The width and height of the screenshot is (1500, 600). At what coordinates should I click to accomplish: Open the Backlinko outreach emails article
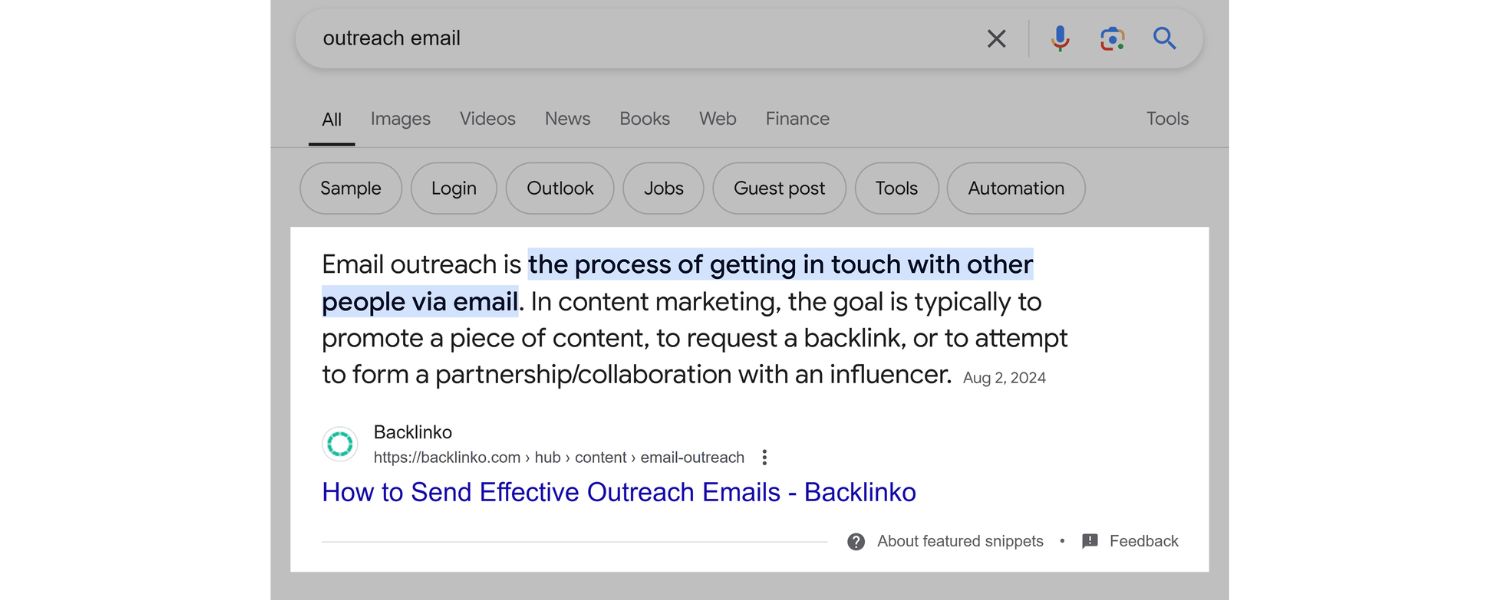point(619,491)
